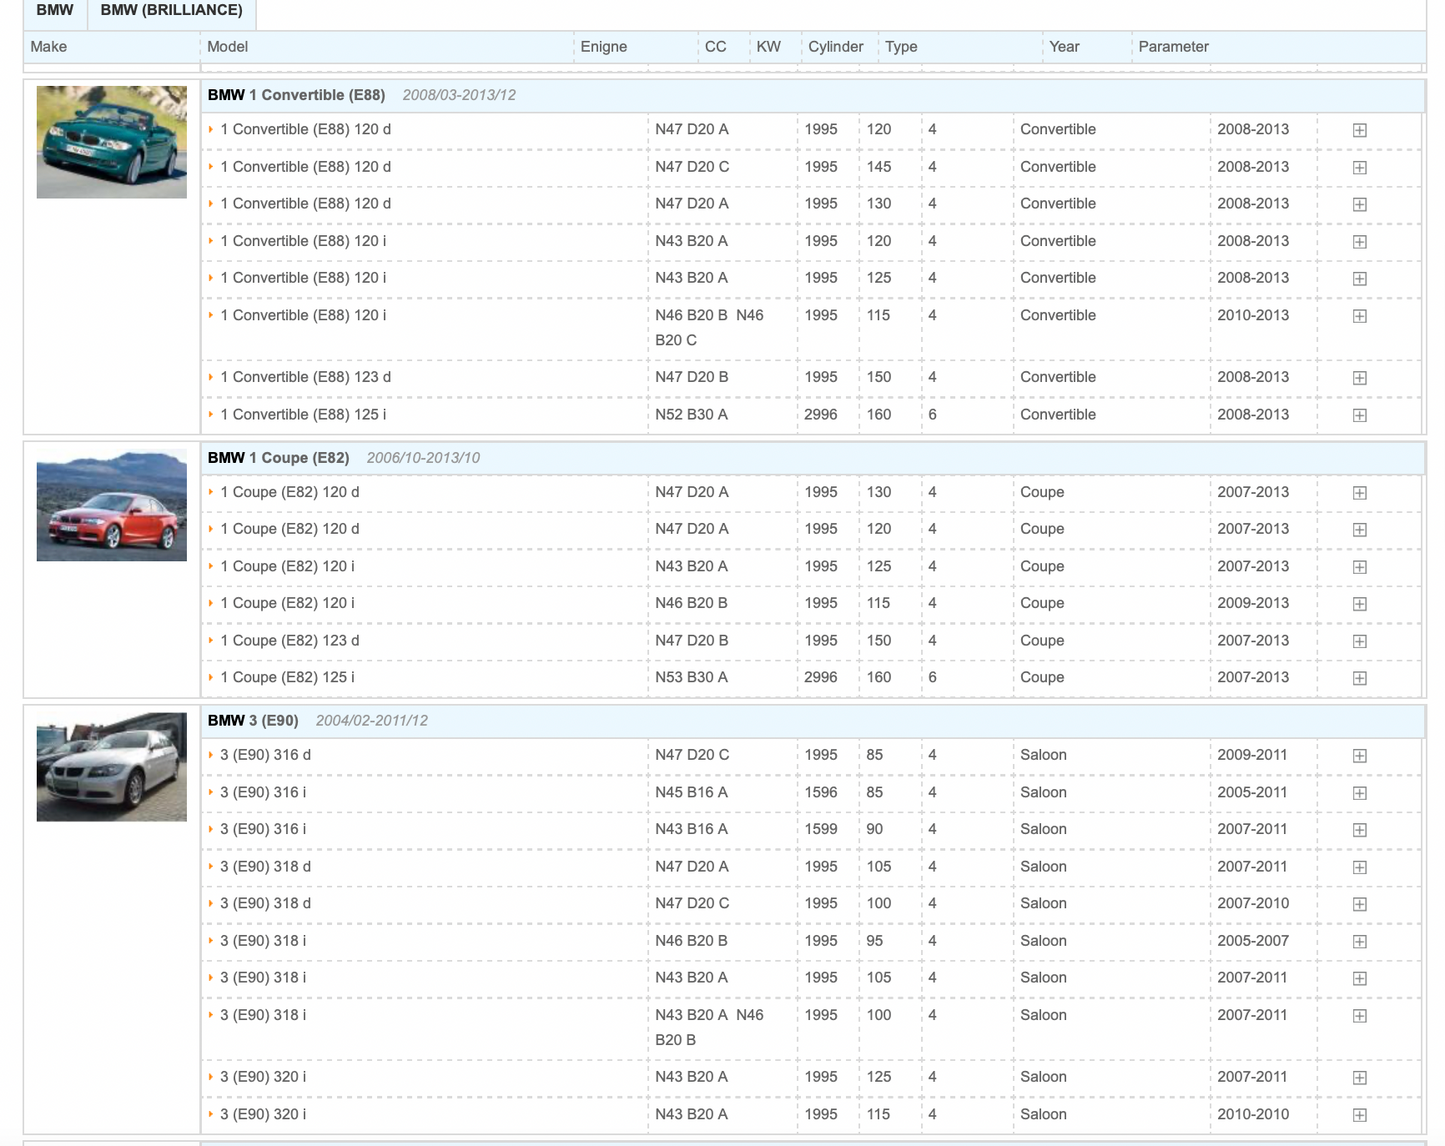Click the Parameter column header
Screen dimensions: 1445x1146
click(1173, 47)
